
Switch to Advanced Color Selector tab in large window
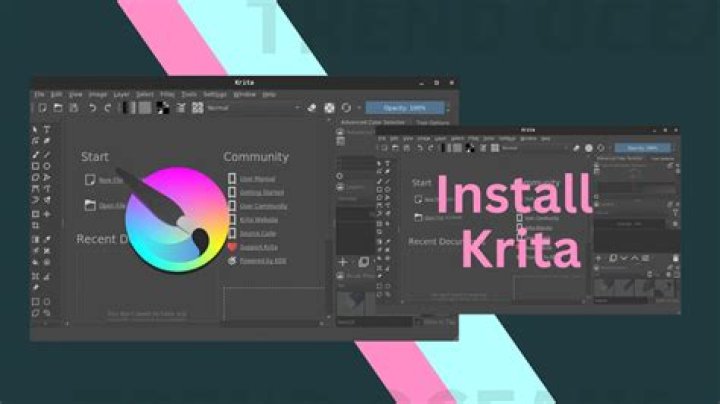(x=374, y=123)
